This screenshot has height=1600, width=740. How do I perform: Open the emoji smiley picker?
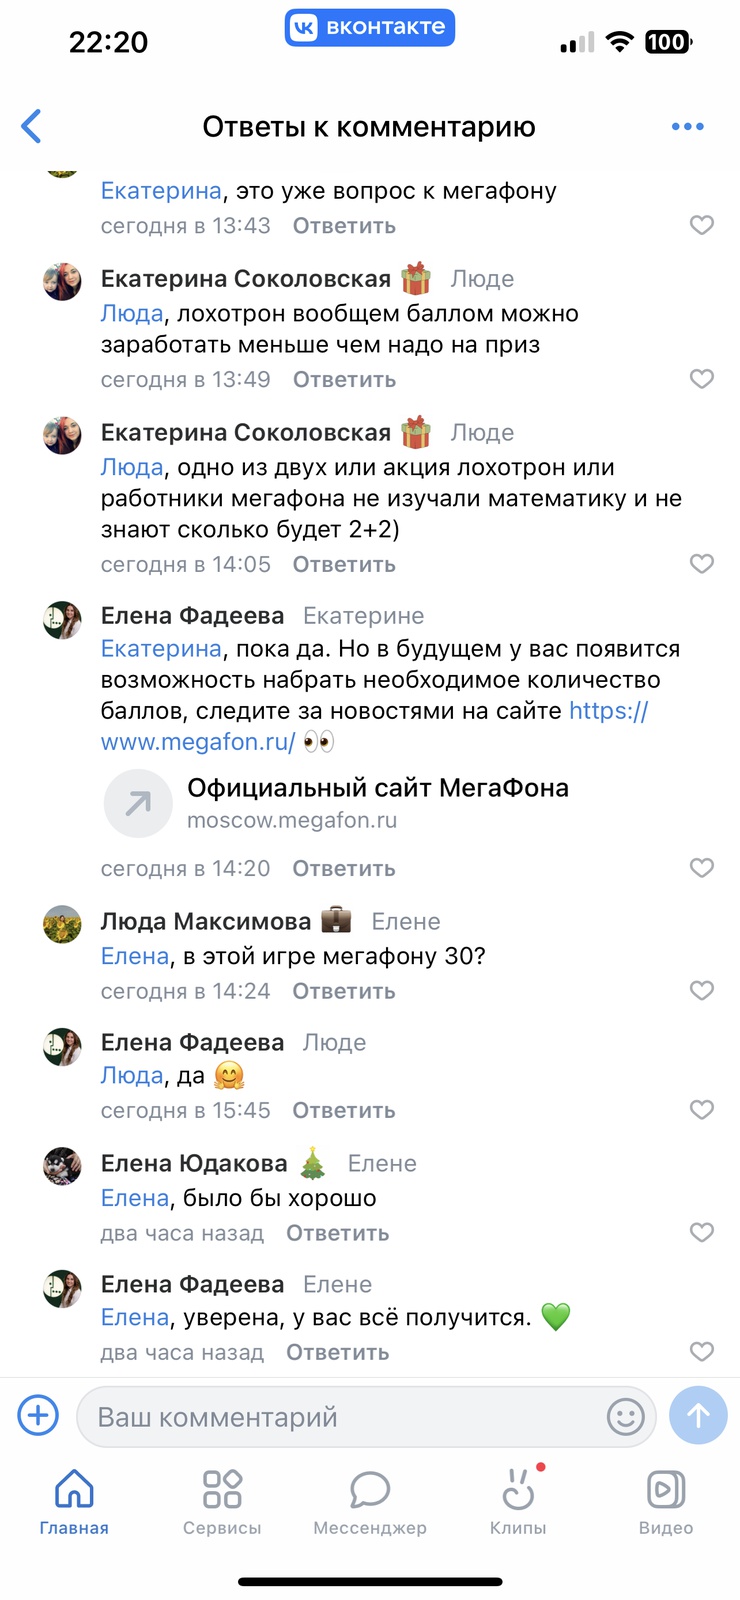click(x=625, y=1416)
